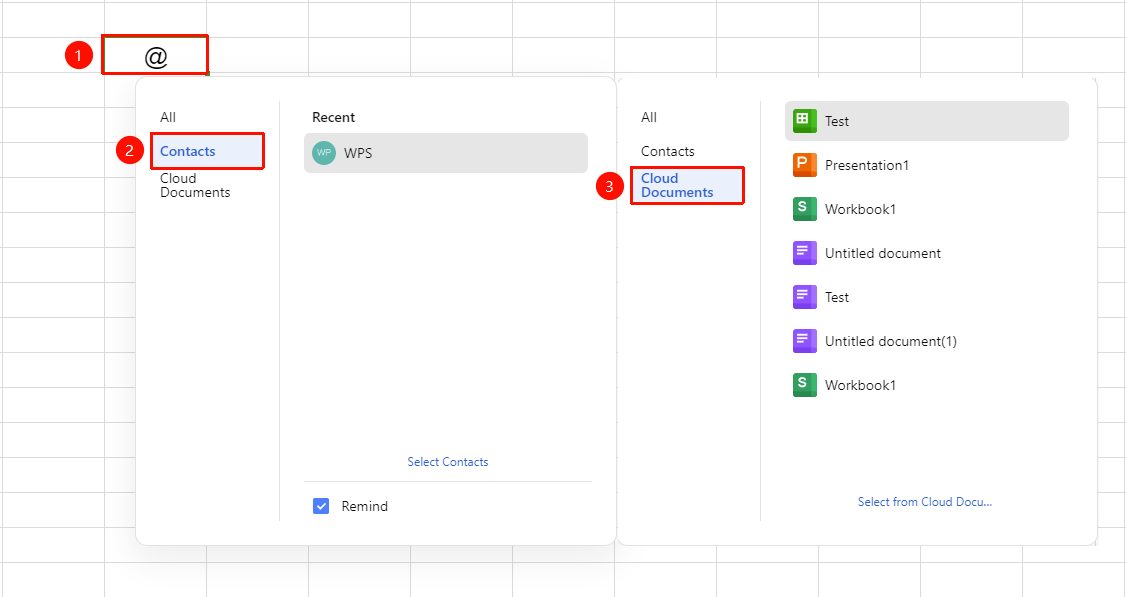
Task: Uncheck the Remind checkbox
Action: (321, 506)
